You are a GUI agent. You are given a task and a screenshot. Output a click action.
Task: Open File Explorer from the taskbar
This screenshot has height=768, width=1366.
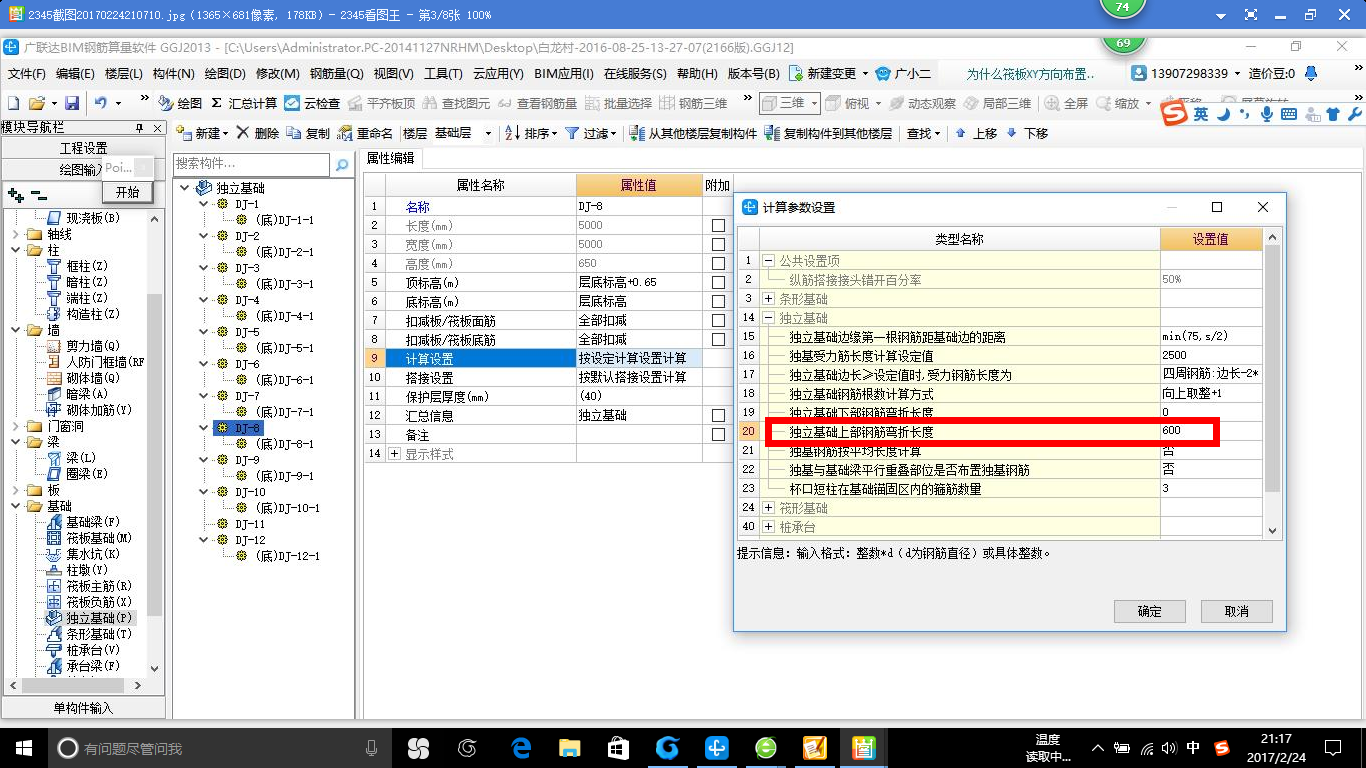(569, 747)
